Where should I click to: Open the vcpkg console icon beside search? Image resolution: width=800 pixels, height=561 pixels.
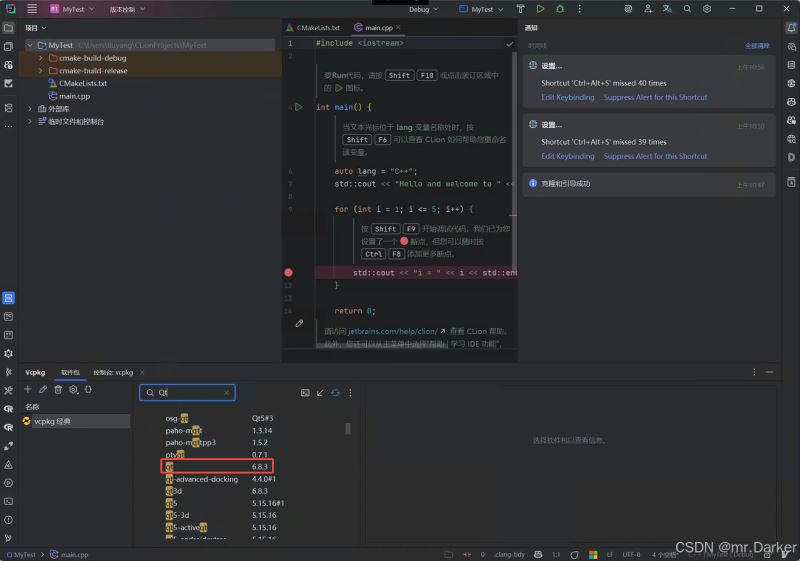(x=305, y=393)
